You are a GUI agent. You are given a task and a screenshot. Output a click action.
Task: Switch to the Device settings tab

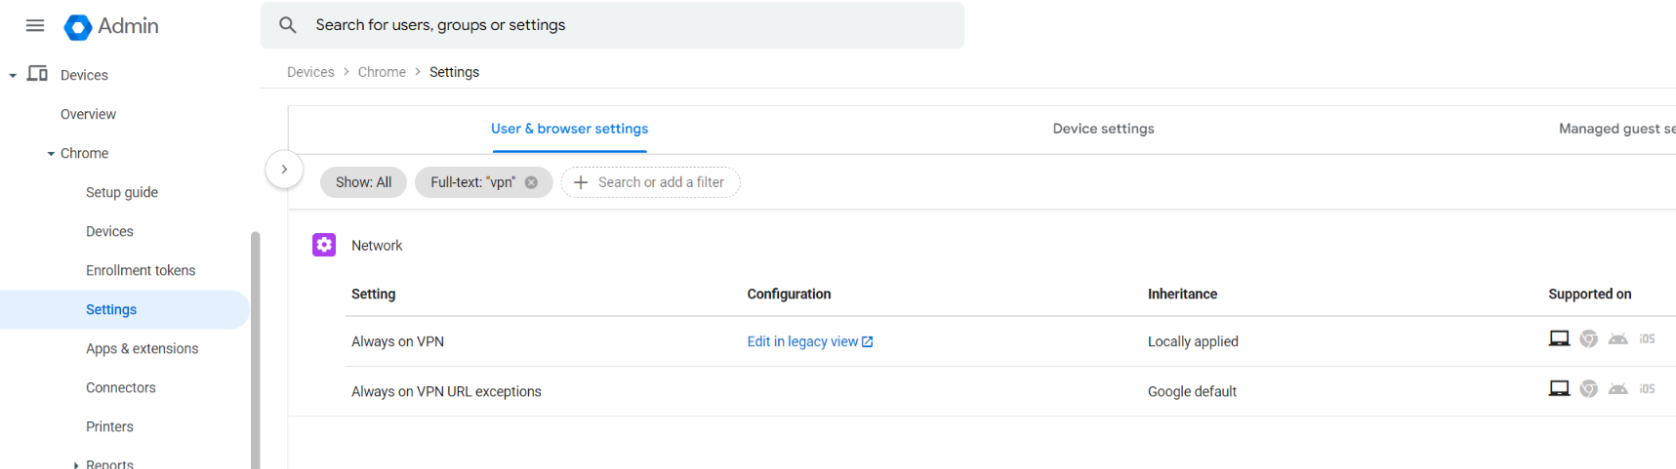click(x=1103, y=129)
